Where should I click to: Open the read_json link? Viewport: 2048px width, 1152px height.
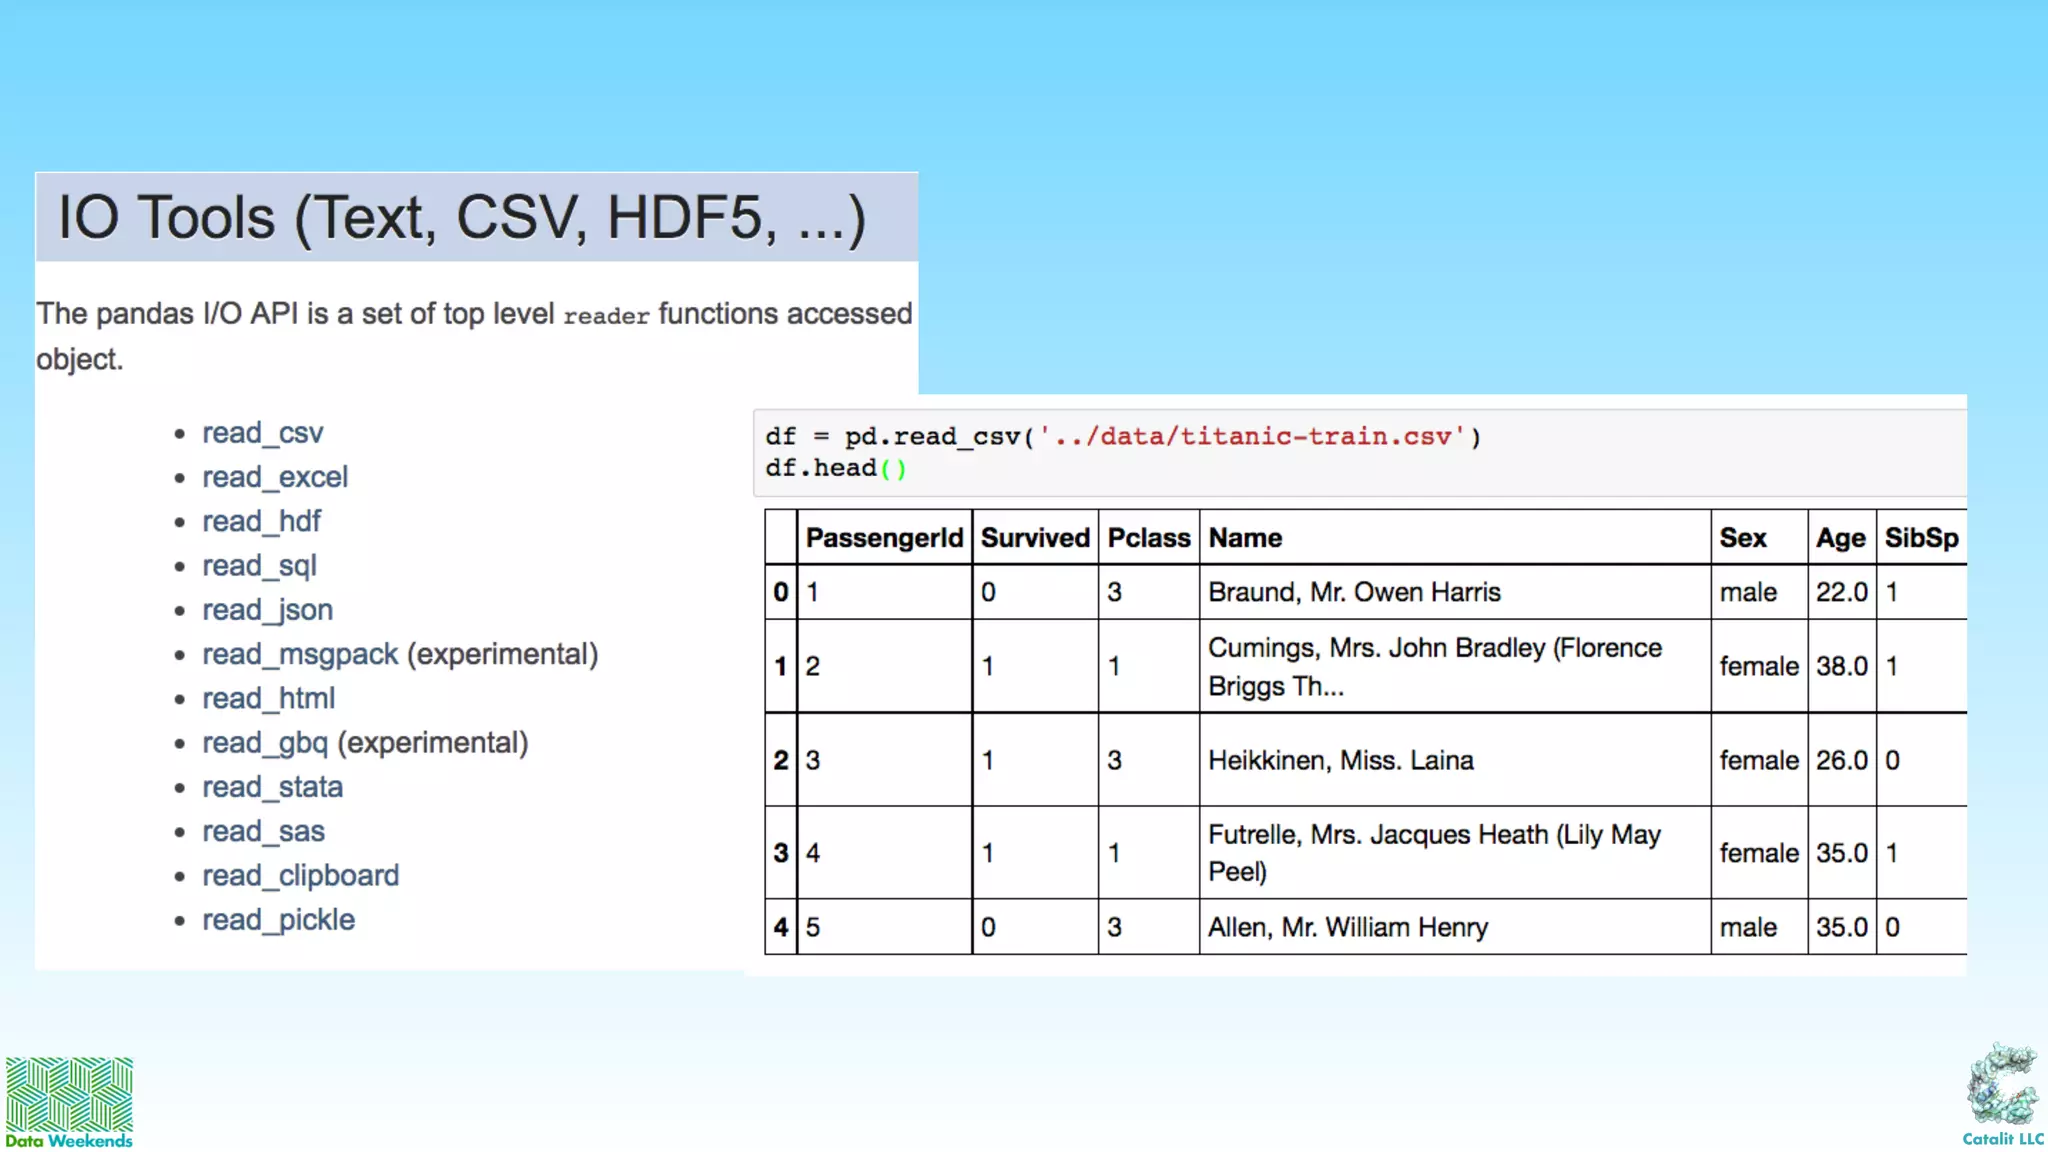(x=267, y=610)
